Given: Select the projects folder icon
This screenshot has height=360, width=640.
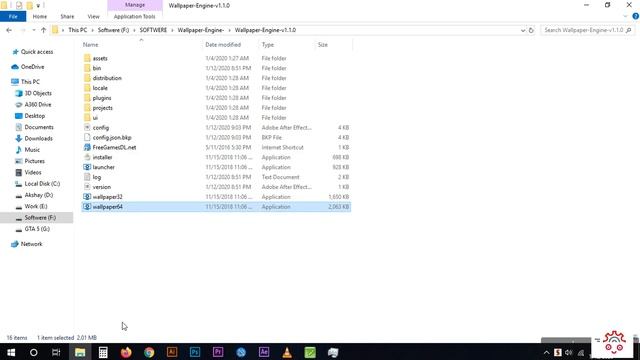Looking at the screenshot, I should tap(87, 108).
